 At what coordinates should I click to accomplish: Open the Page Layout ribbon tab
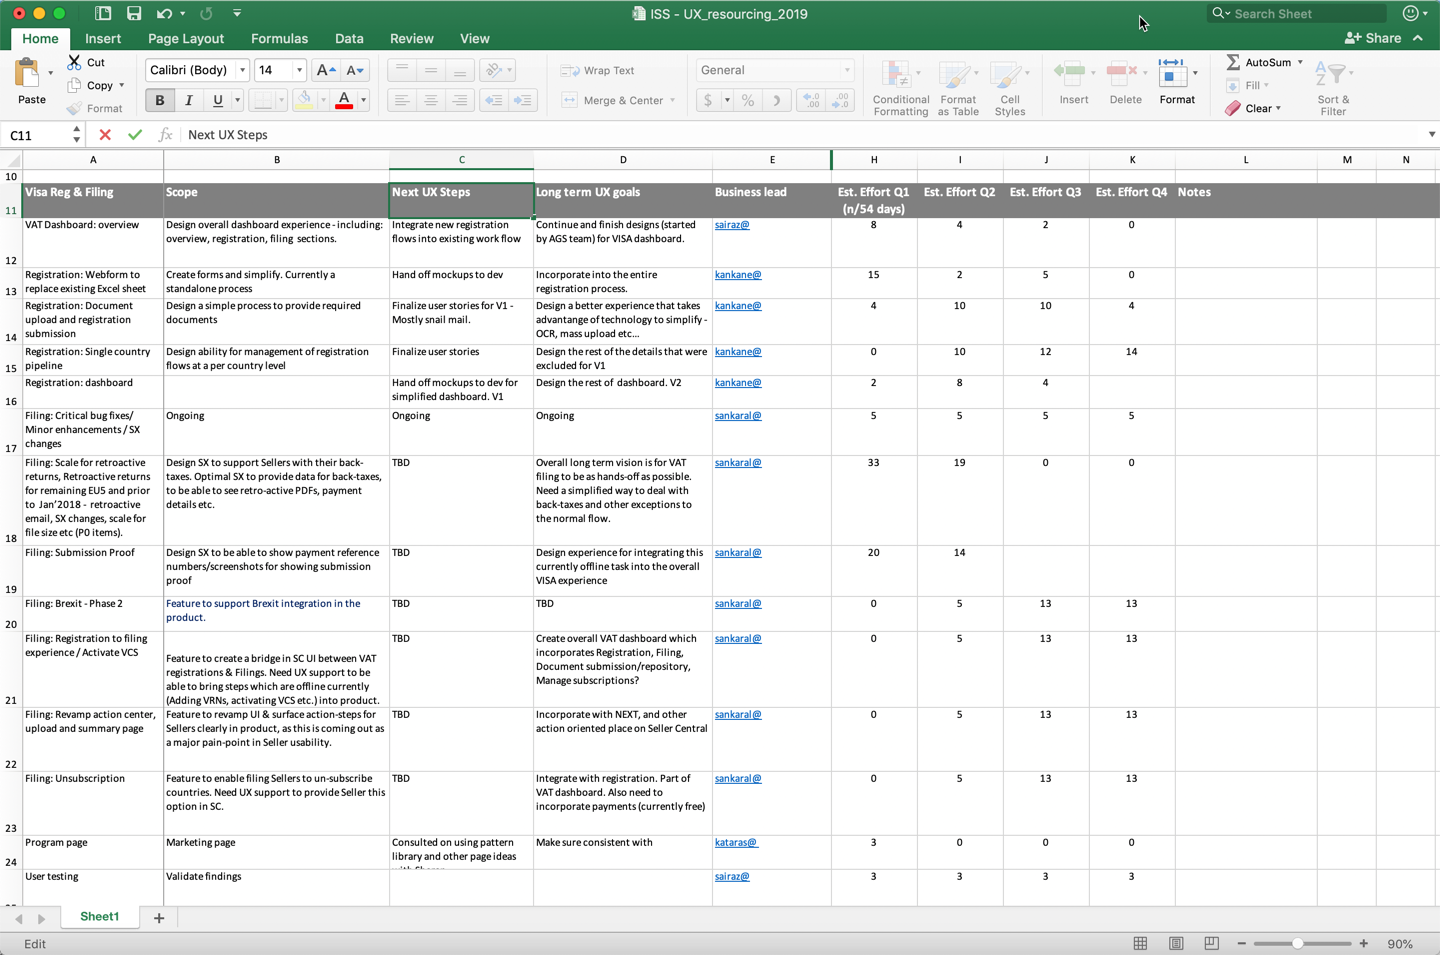pos(186,39)
